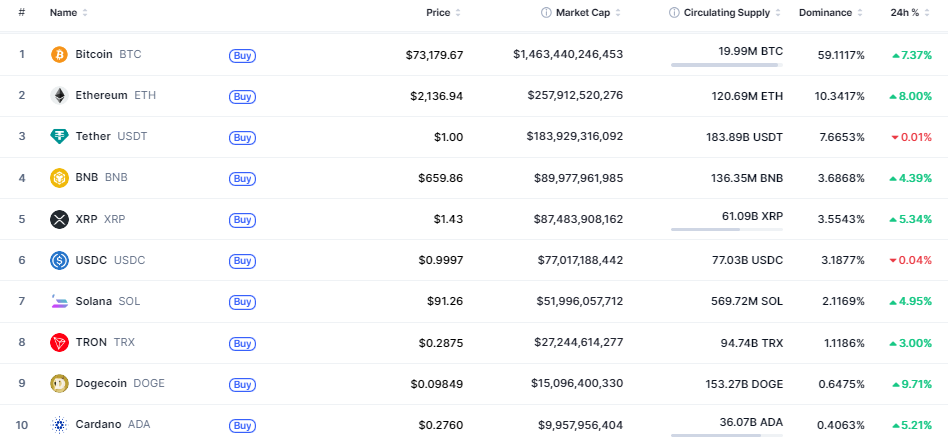Click the TRON red logo icon
Image resolution: width=948 pixels, height=441 pixels.
[x=59, y=342]
